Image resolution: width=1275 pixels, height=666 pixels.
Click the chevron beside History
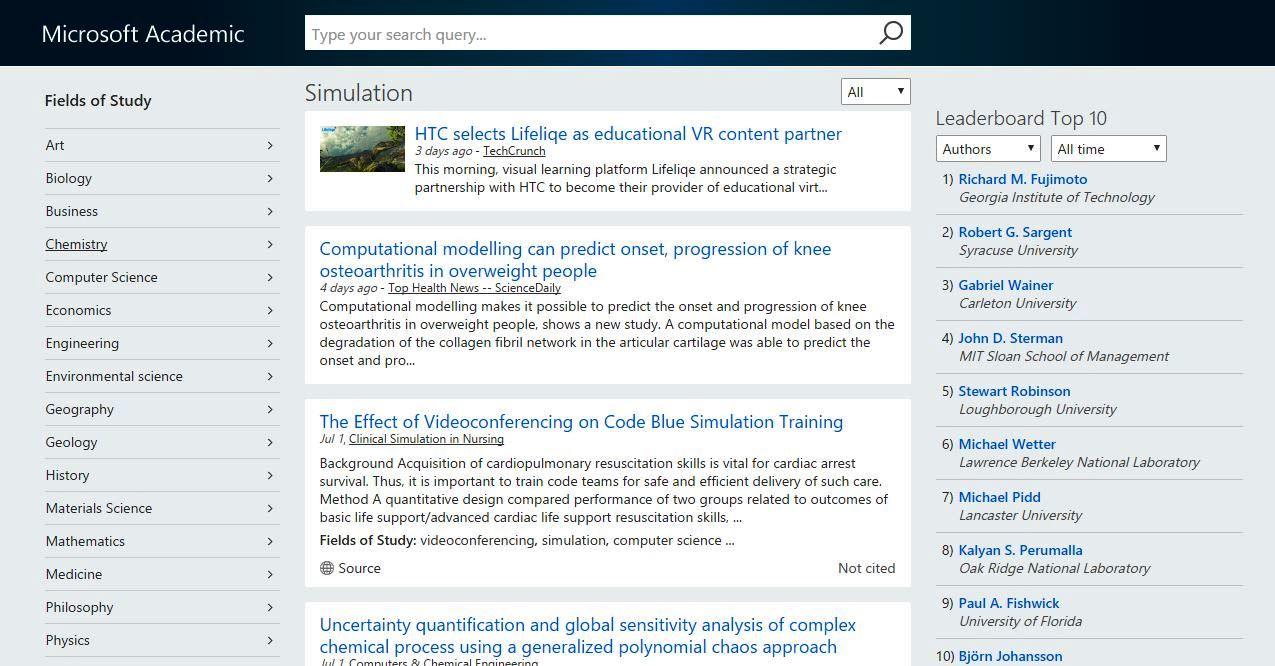pos(270,475)
